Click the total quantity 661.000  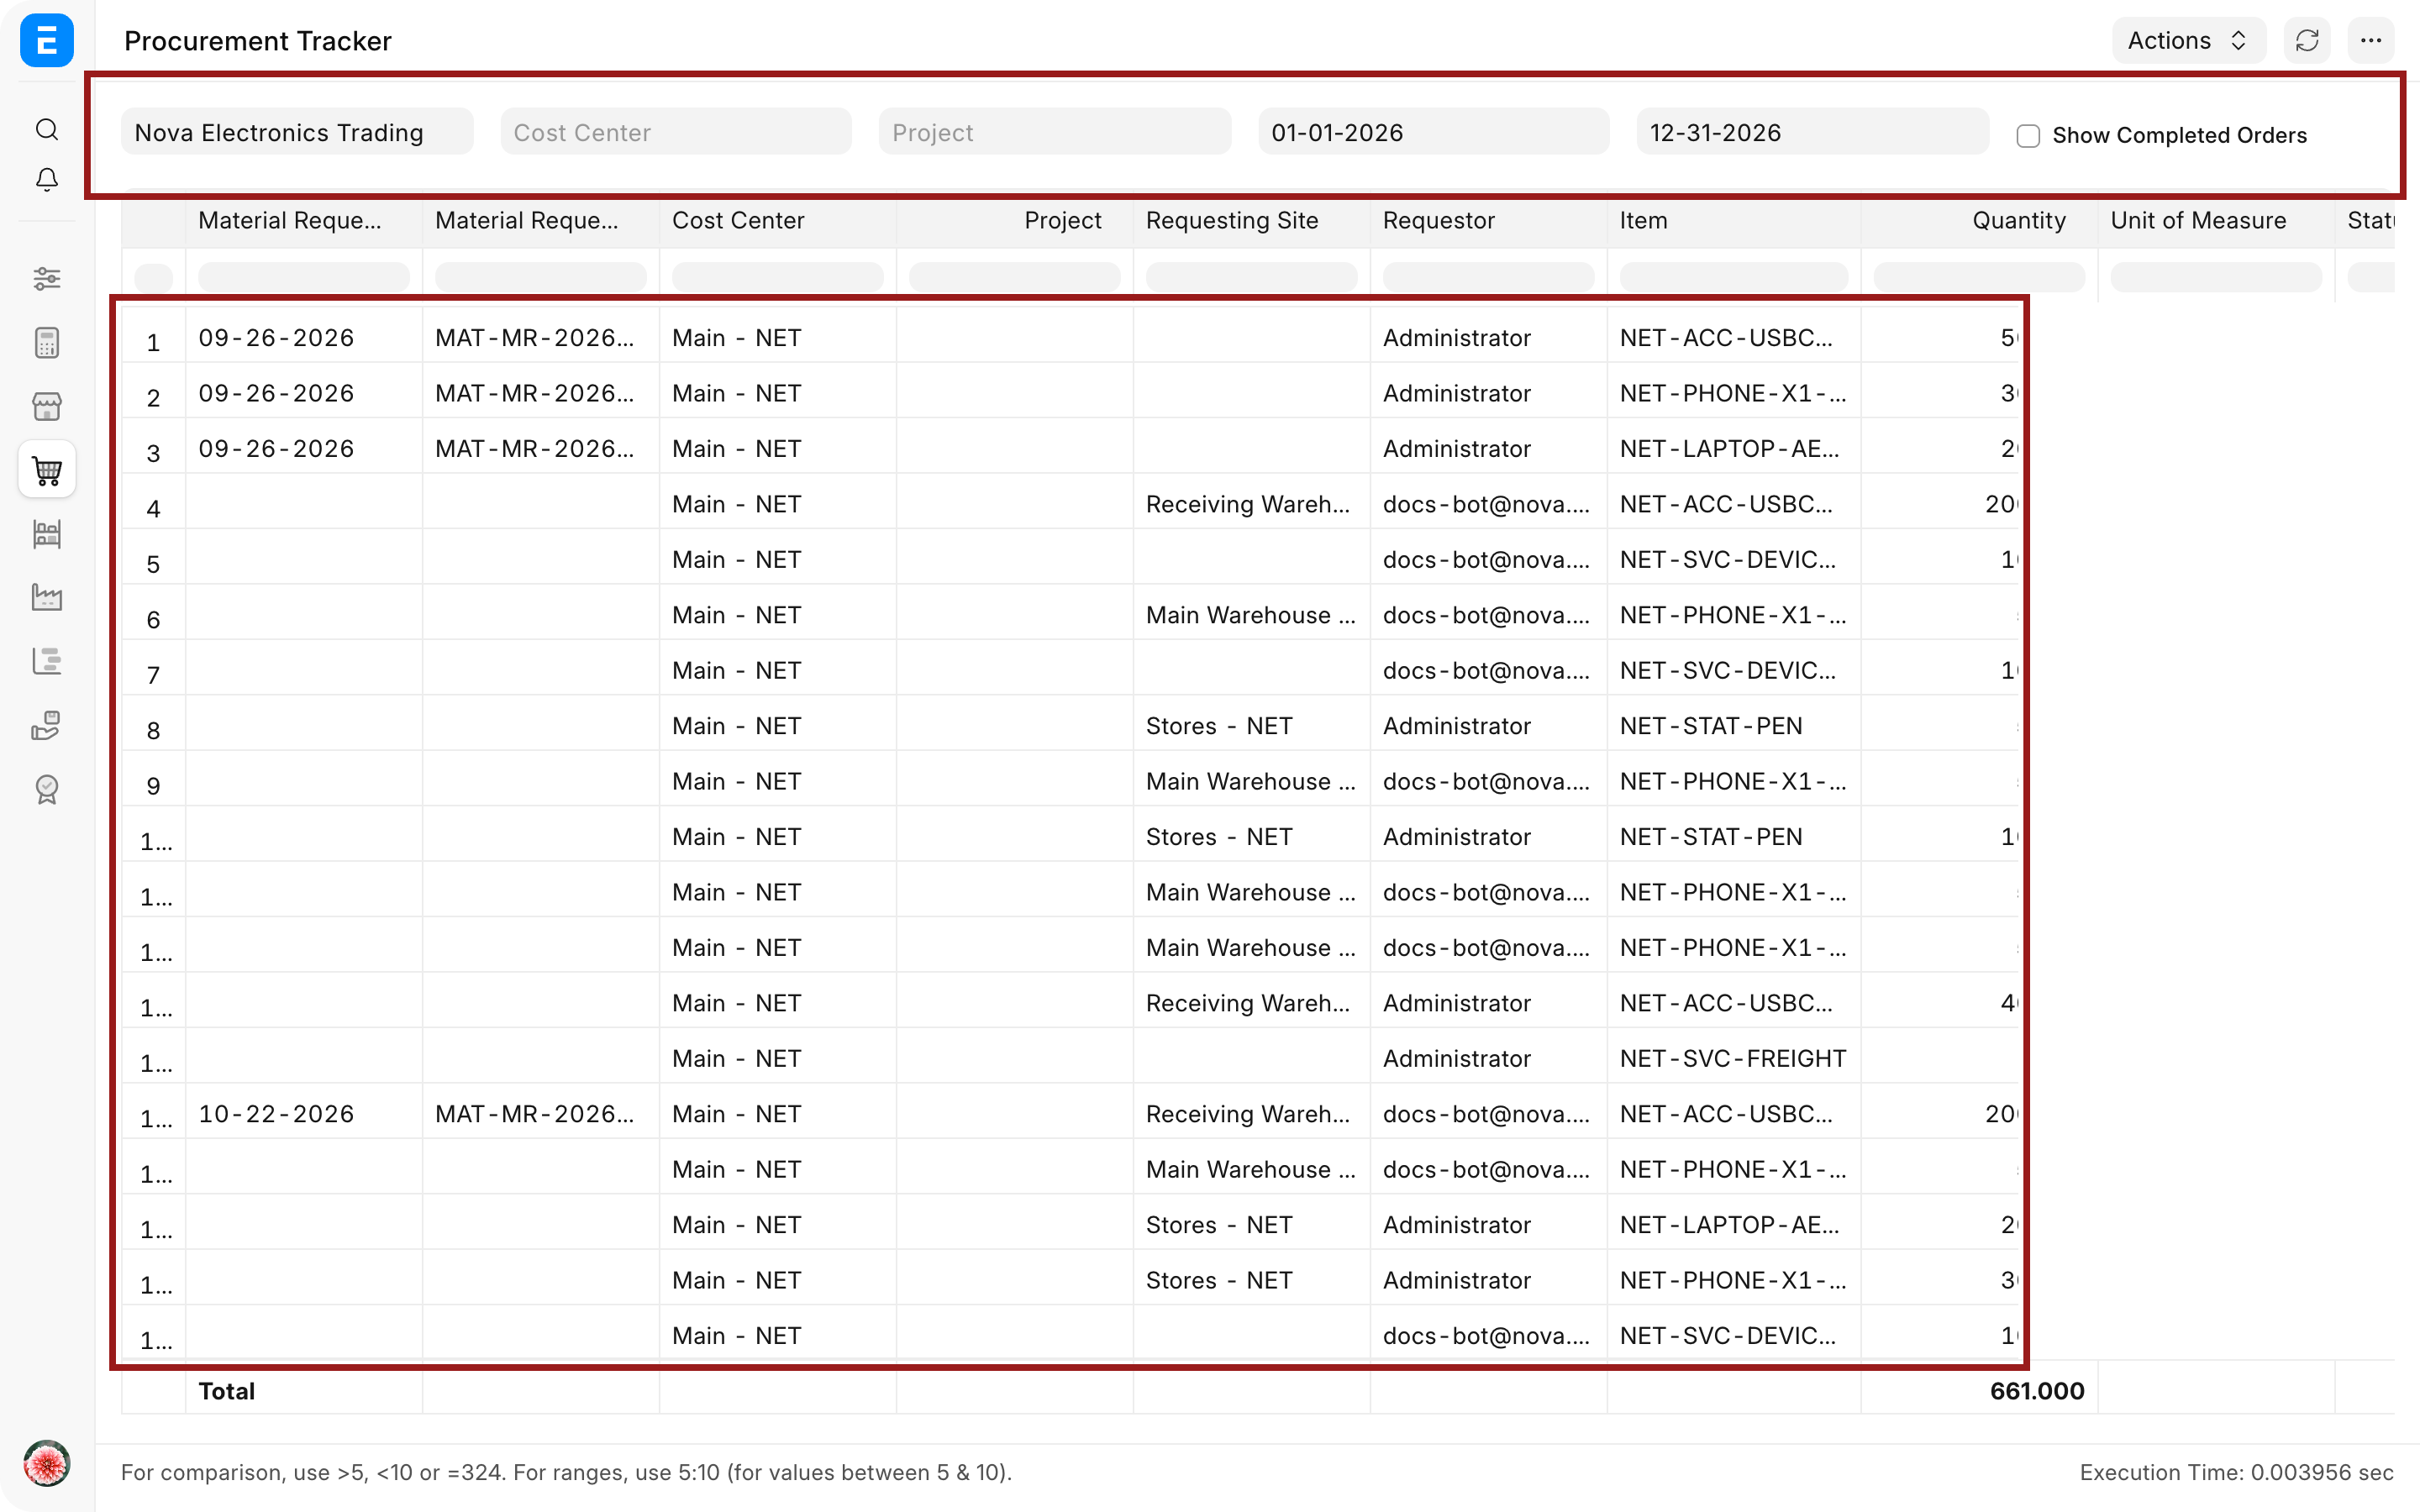tap(2036, 1390)
